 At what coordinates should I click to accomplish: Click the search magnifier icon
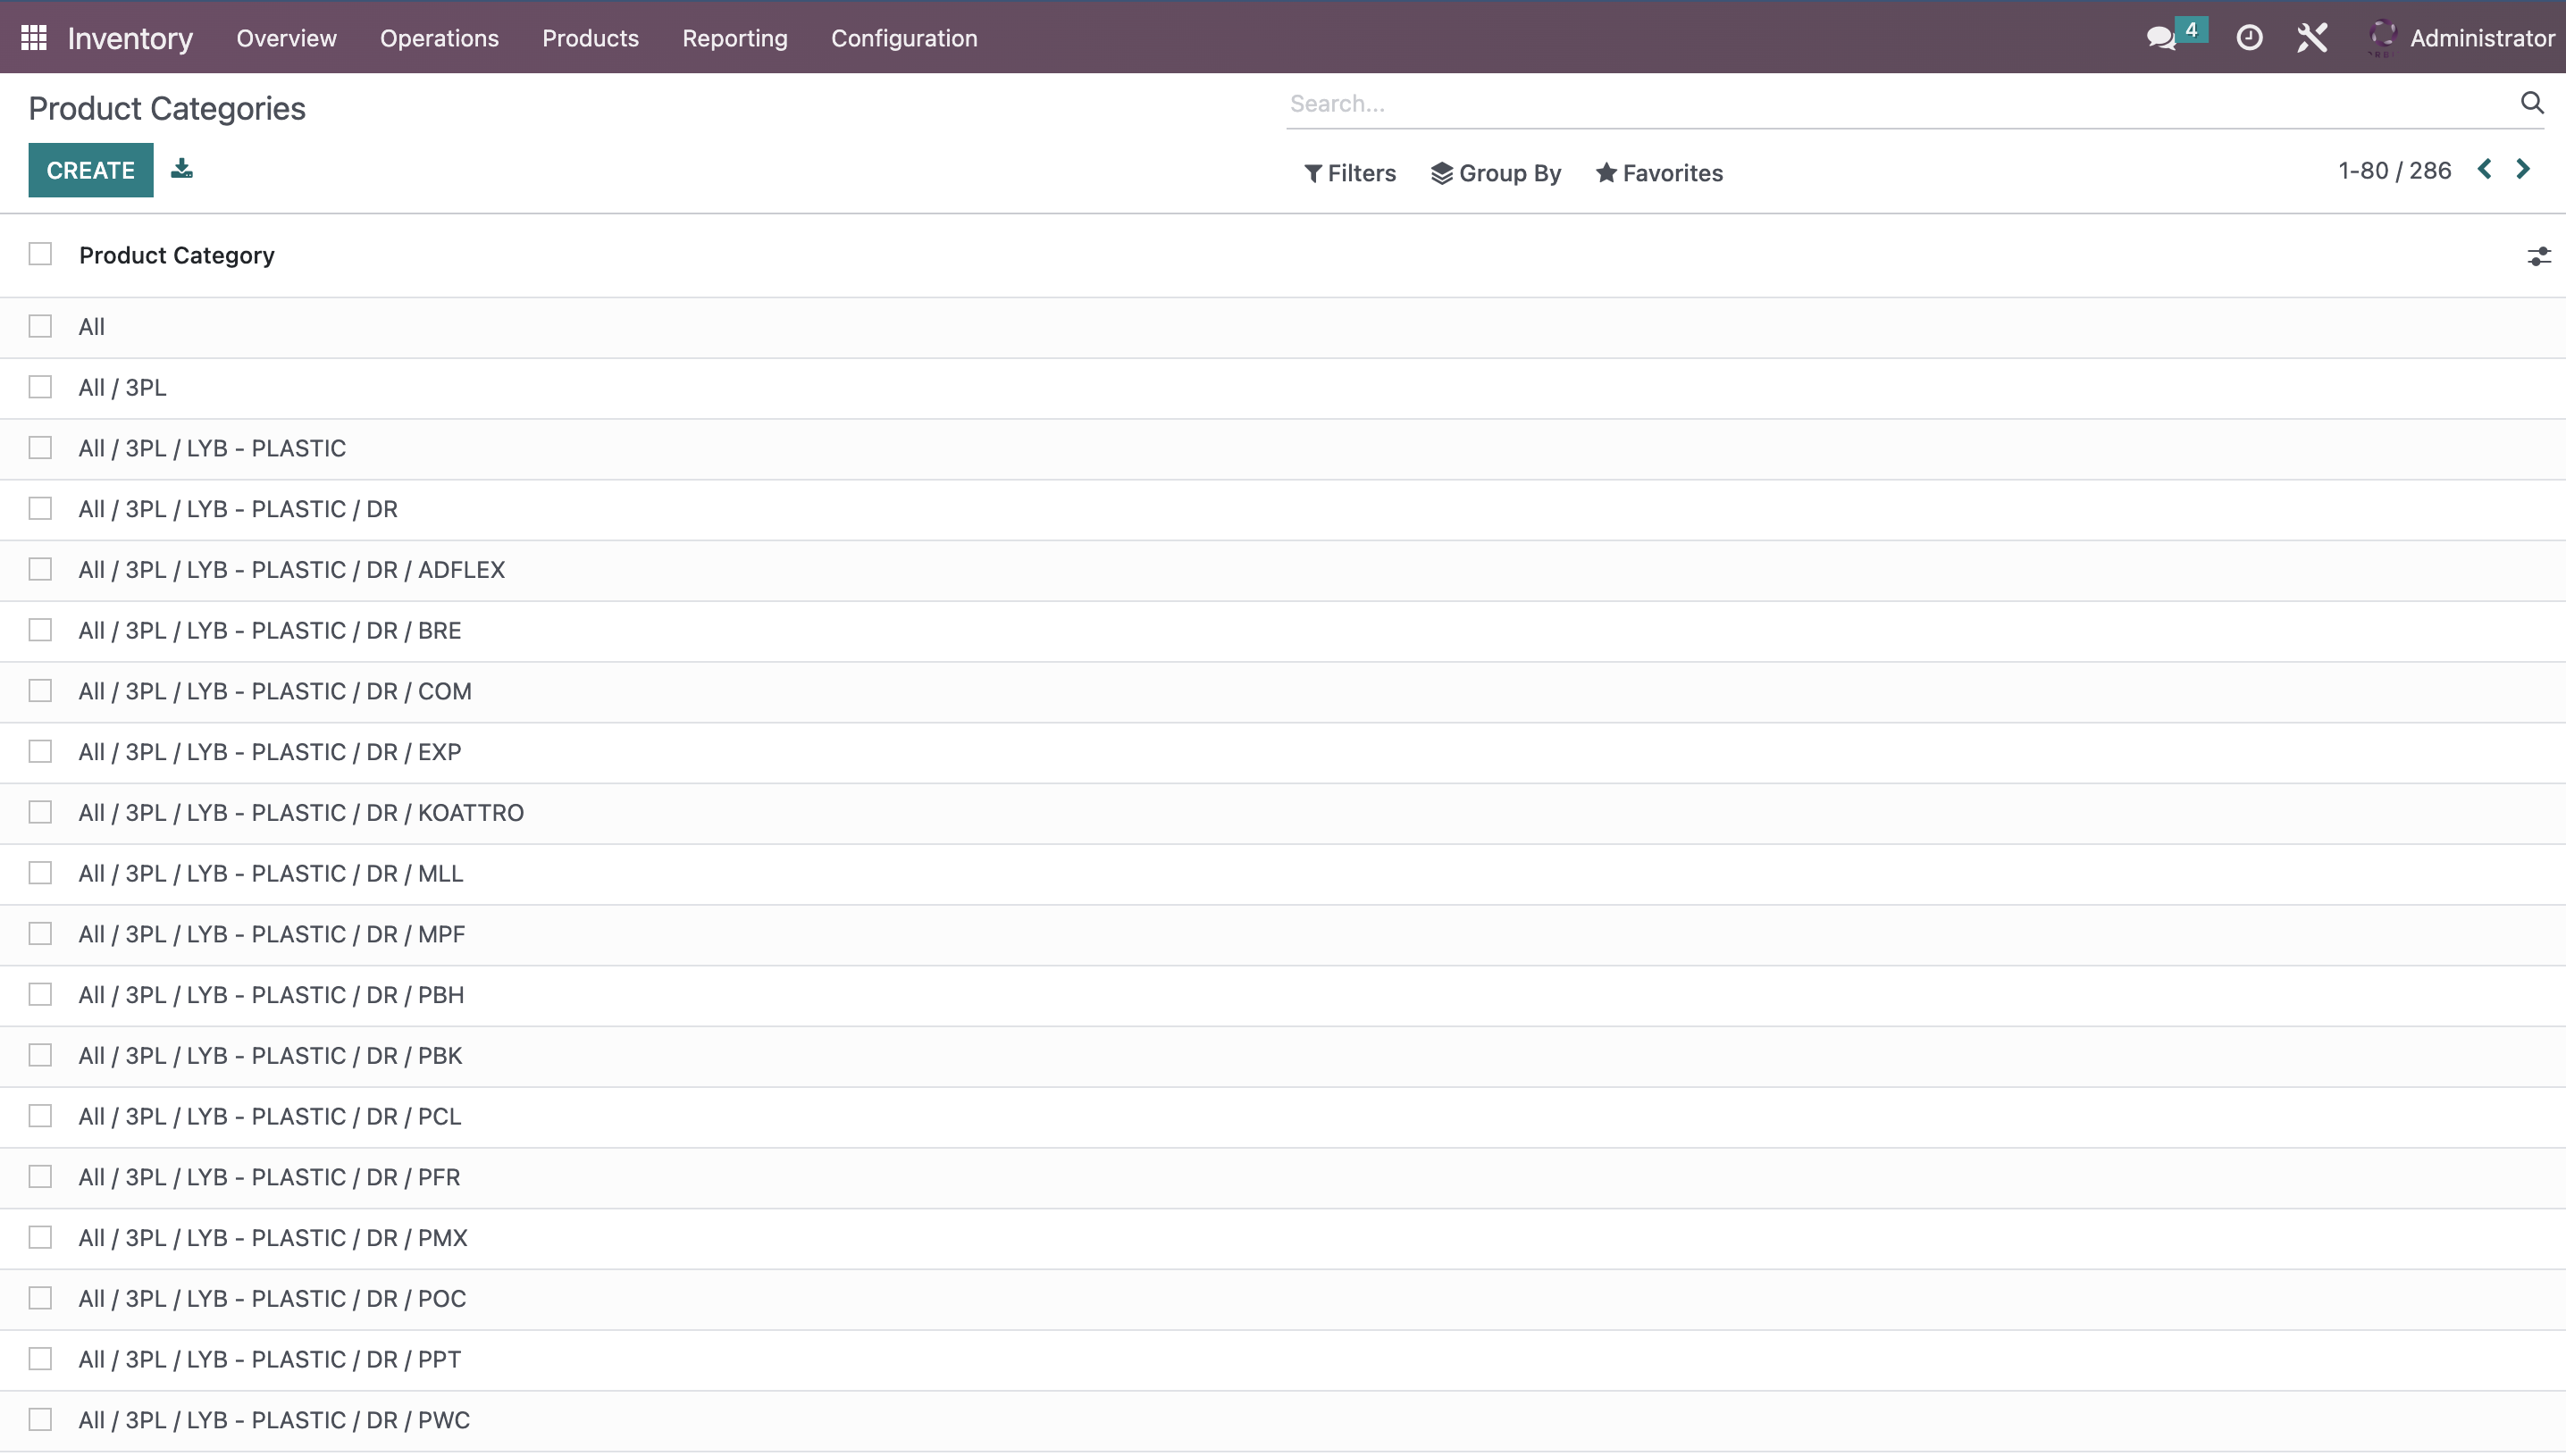[x=2532, y=103]
